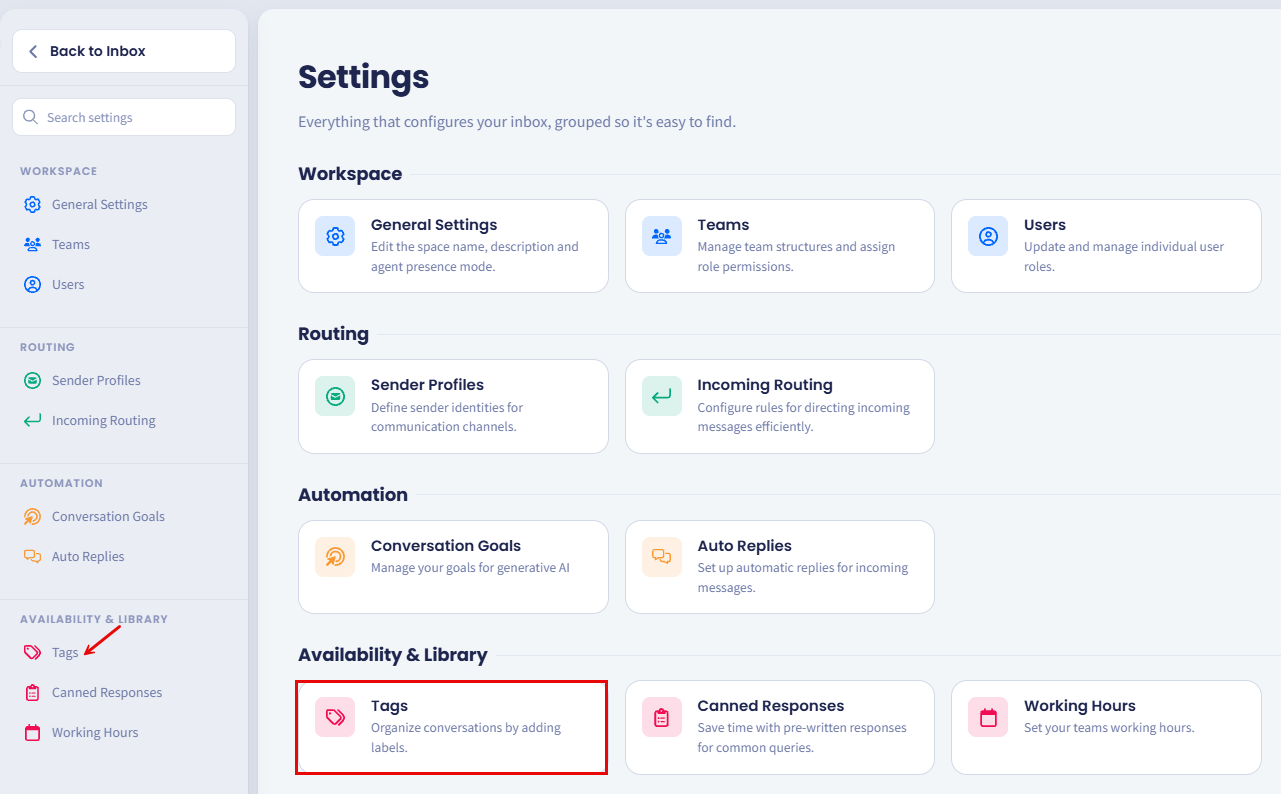Click the Users profile icon in sidebar
1281x794 pixels.
coord(32,284)
